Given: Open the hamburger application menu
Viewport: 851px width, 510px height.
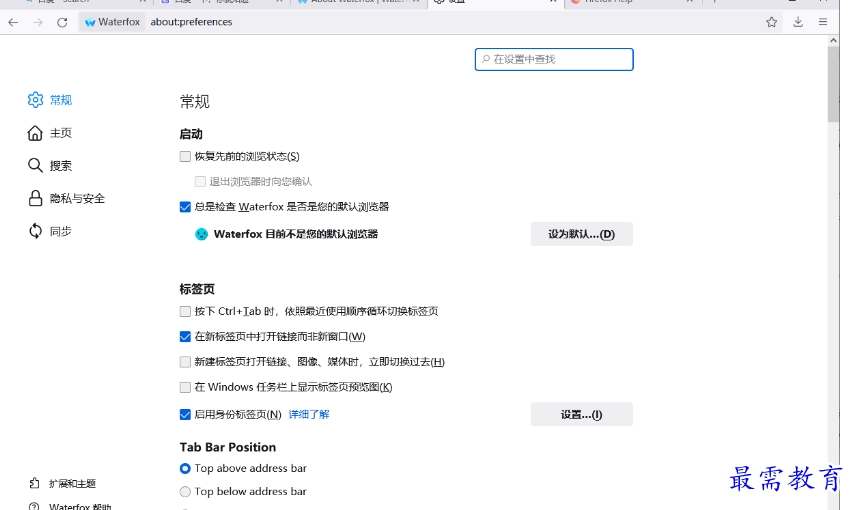Looking at the screenshot, I should (823, 22).
